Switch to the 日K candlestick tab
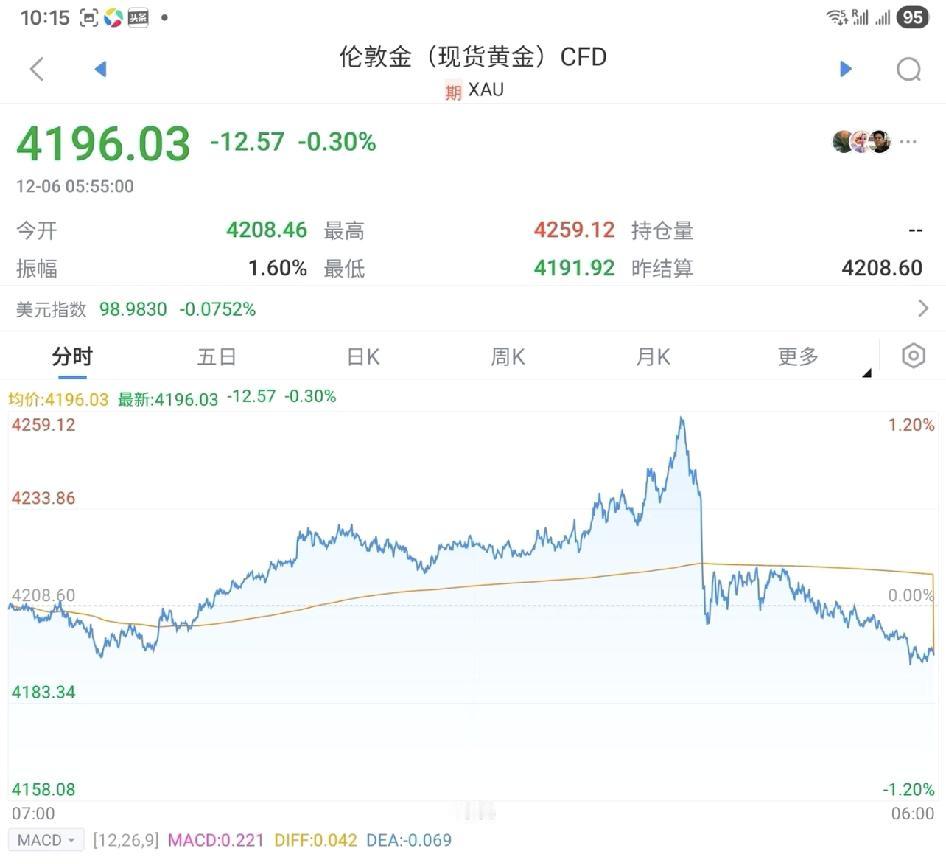 362,356
